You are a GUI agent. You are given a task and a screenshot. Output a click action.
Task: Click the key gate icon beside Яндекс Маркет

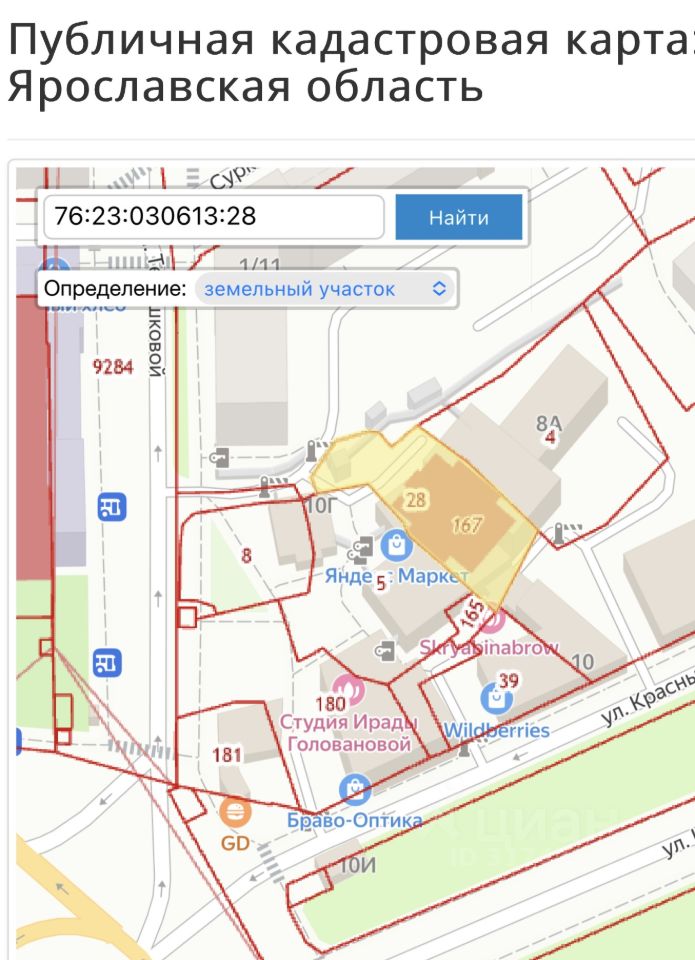[x=361, y=549]
